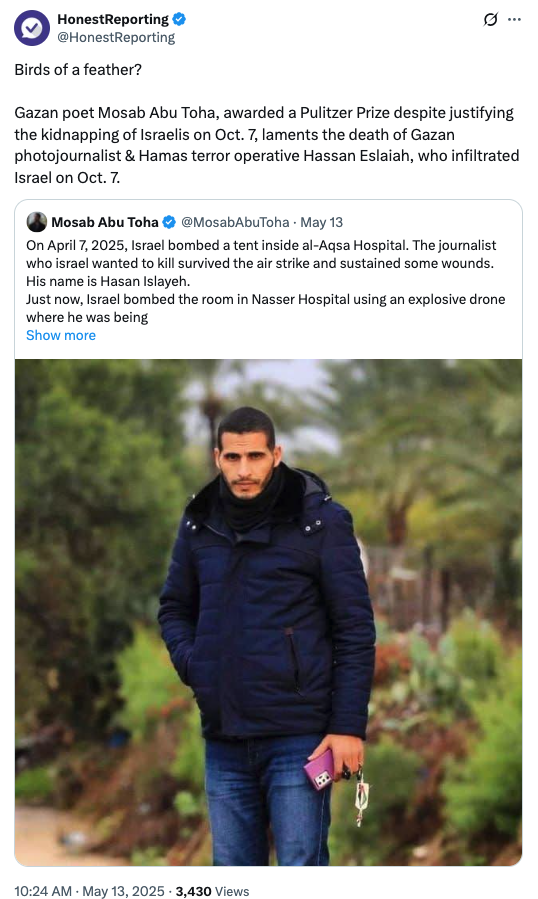The image size is (538, 899).
Task: Click the Nasser Hospital sentence in quote
Action: (x=266, y=308)
